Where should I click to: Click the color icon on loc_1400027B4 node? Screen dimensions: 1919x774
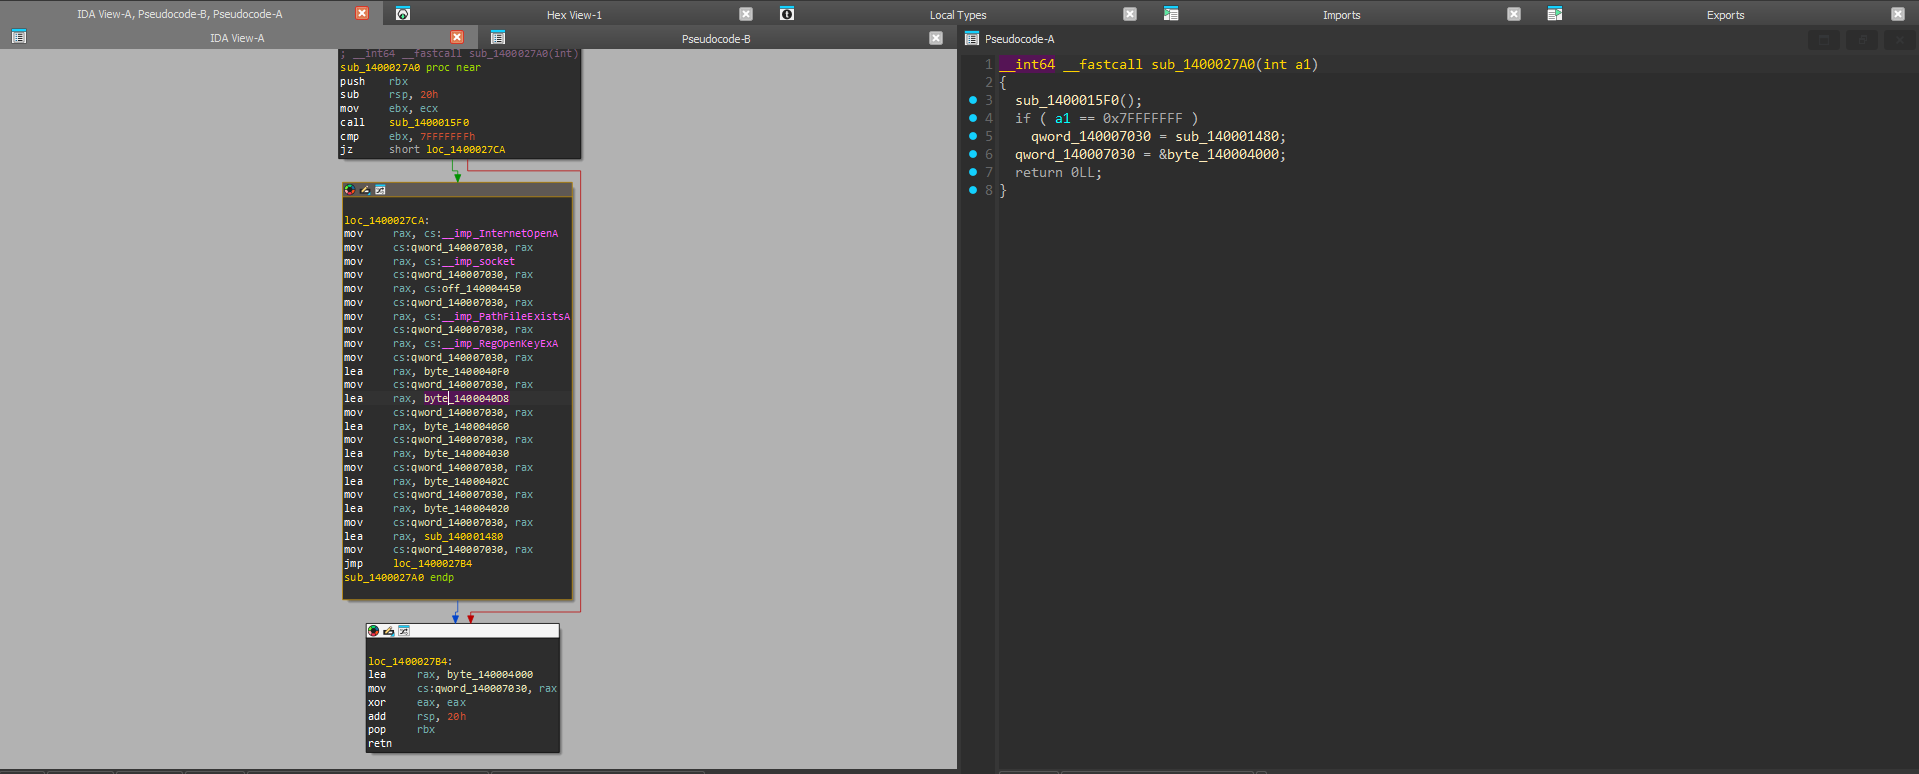(374, 631)
